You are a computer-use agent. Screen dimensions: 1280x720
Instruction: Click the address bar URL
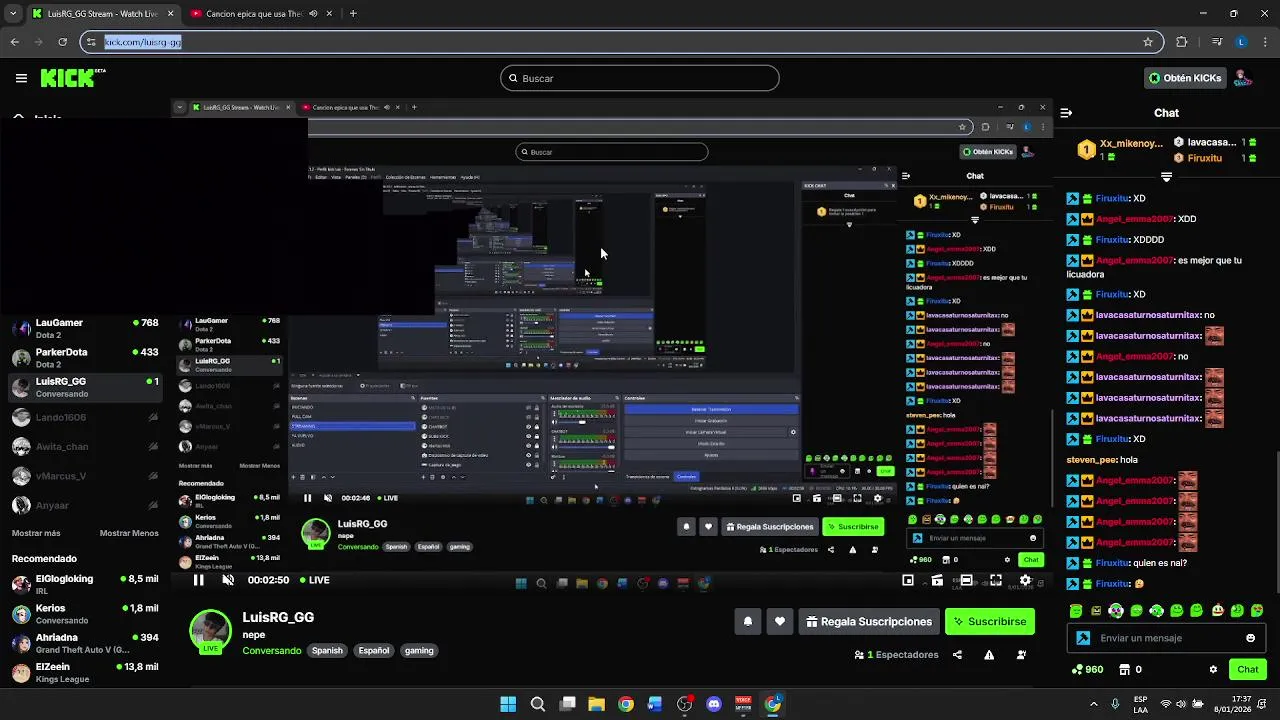coord(143,42)
